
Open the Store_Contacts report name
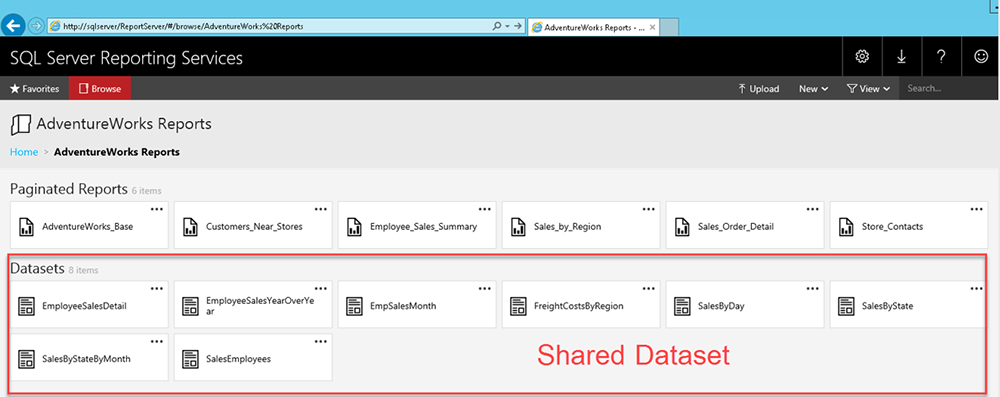tap(892, 227)
